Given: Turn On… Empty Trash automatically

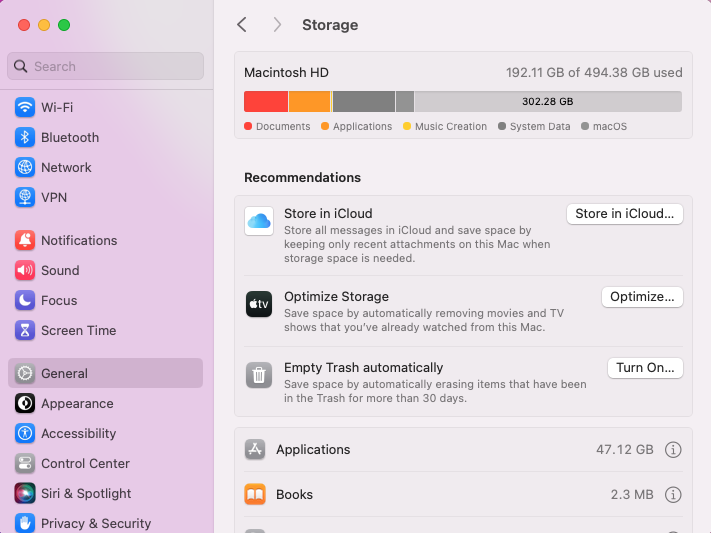Looking at the screenshot, I should [645, 367].
